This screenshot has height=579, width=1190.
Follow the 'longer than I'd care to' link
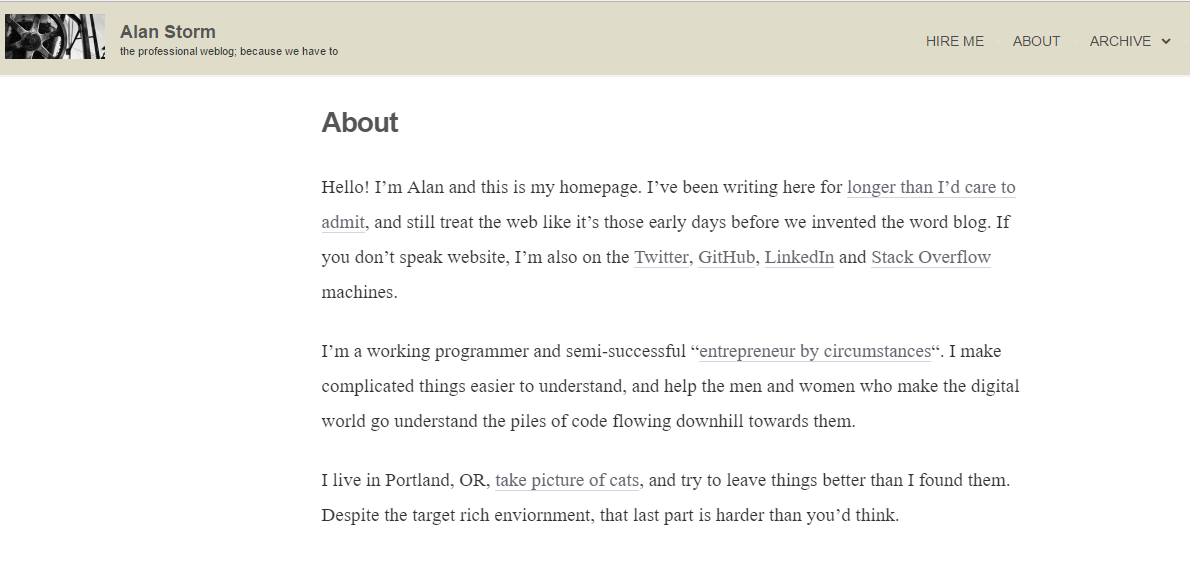point(931,187)
